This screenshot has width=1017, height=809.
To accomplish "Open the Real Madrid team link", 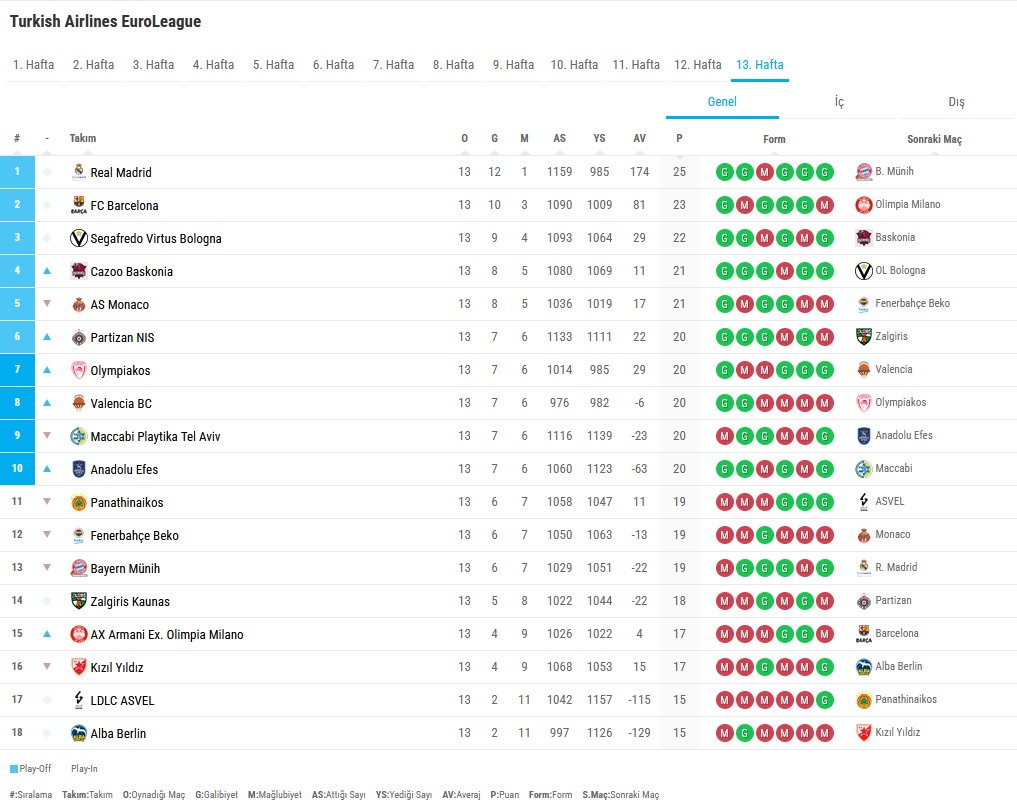I will pyautogui.click(x=121, y=173).
